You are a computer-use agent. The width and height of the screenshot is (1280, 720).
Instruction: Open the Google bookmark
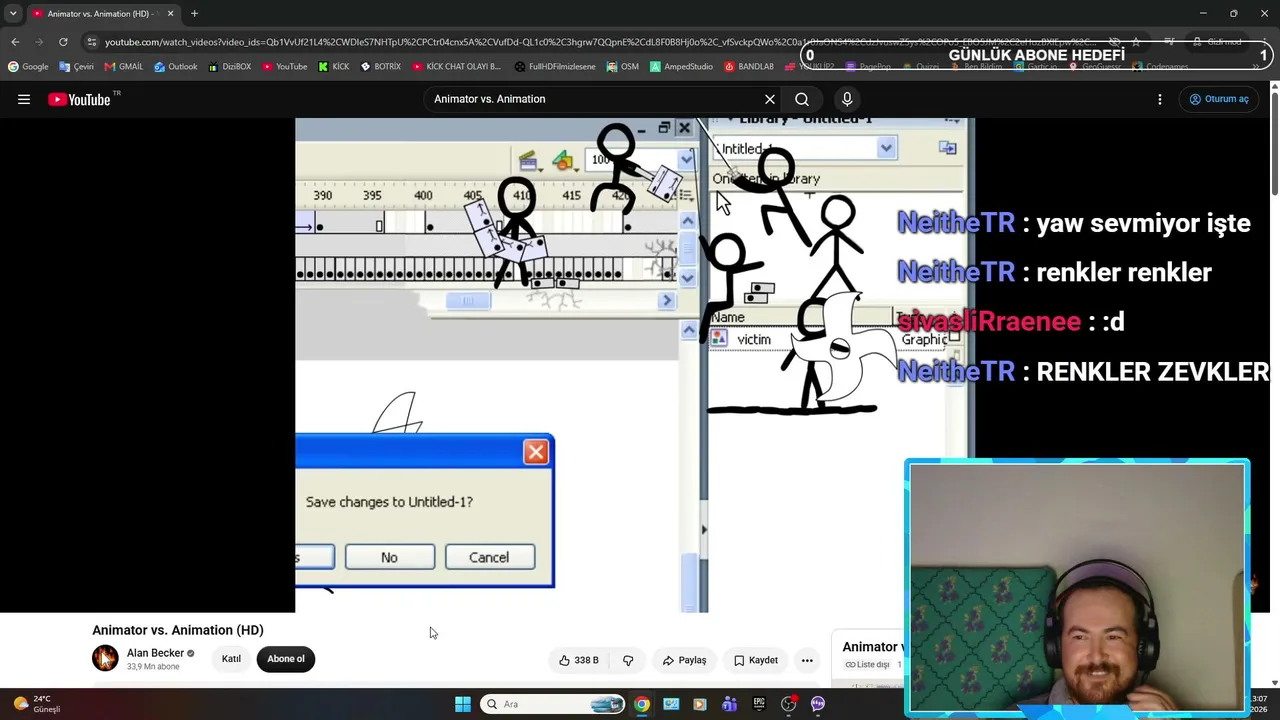tap(28, 67)
